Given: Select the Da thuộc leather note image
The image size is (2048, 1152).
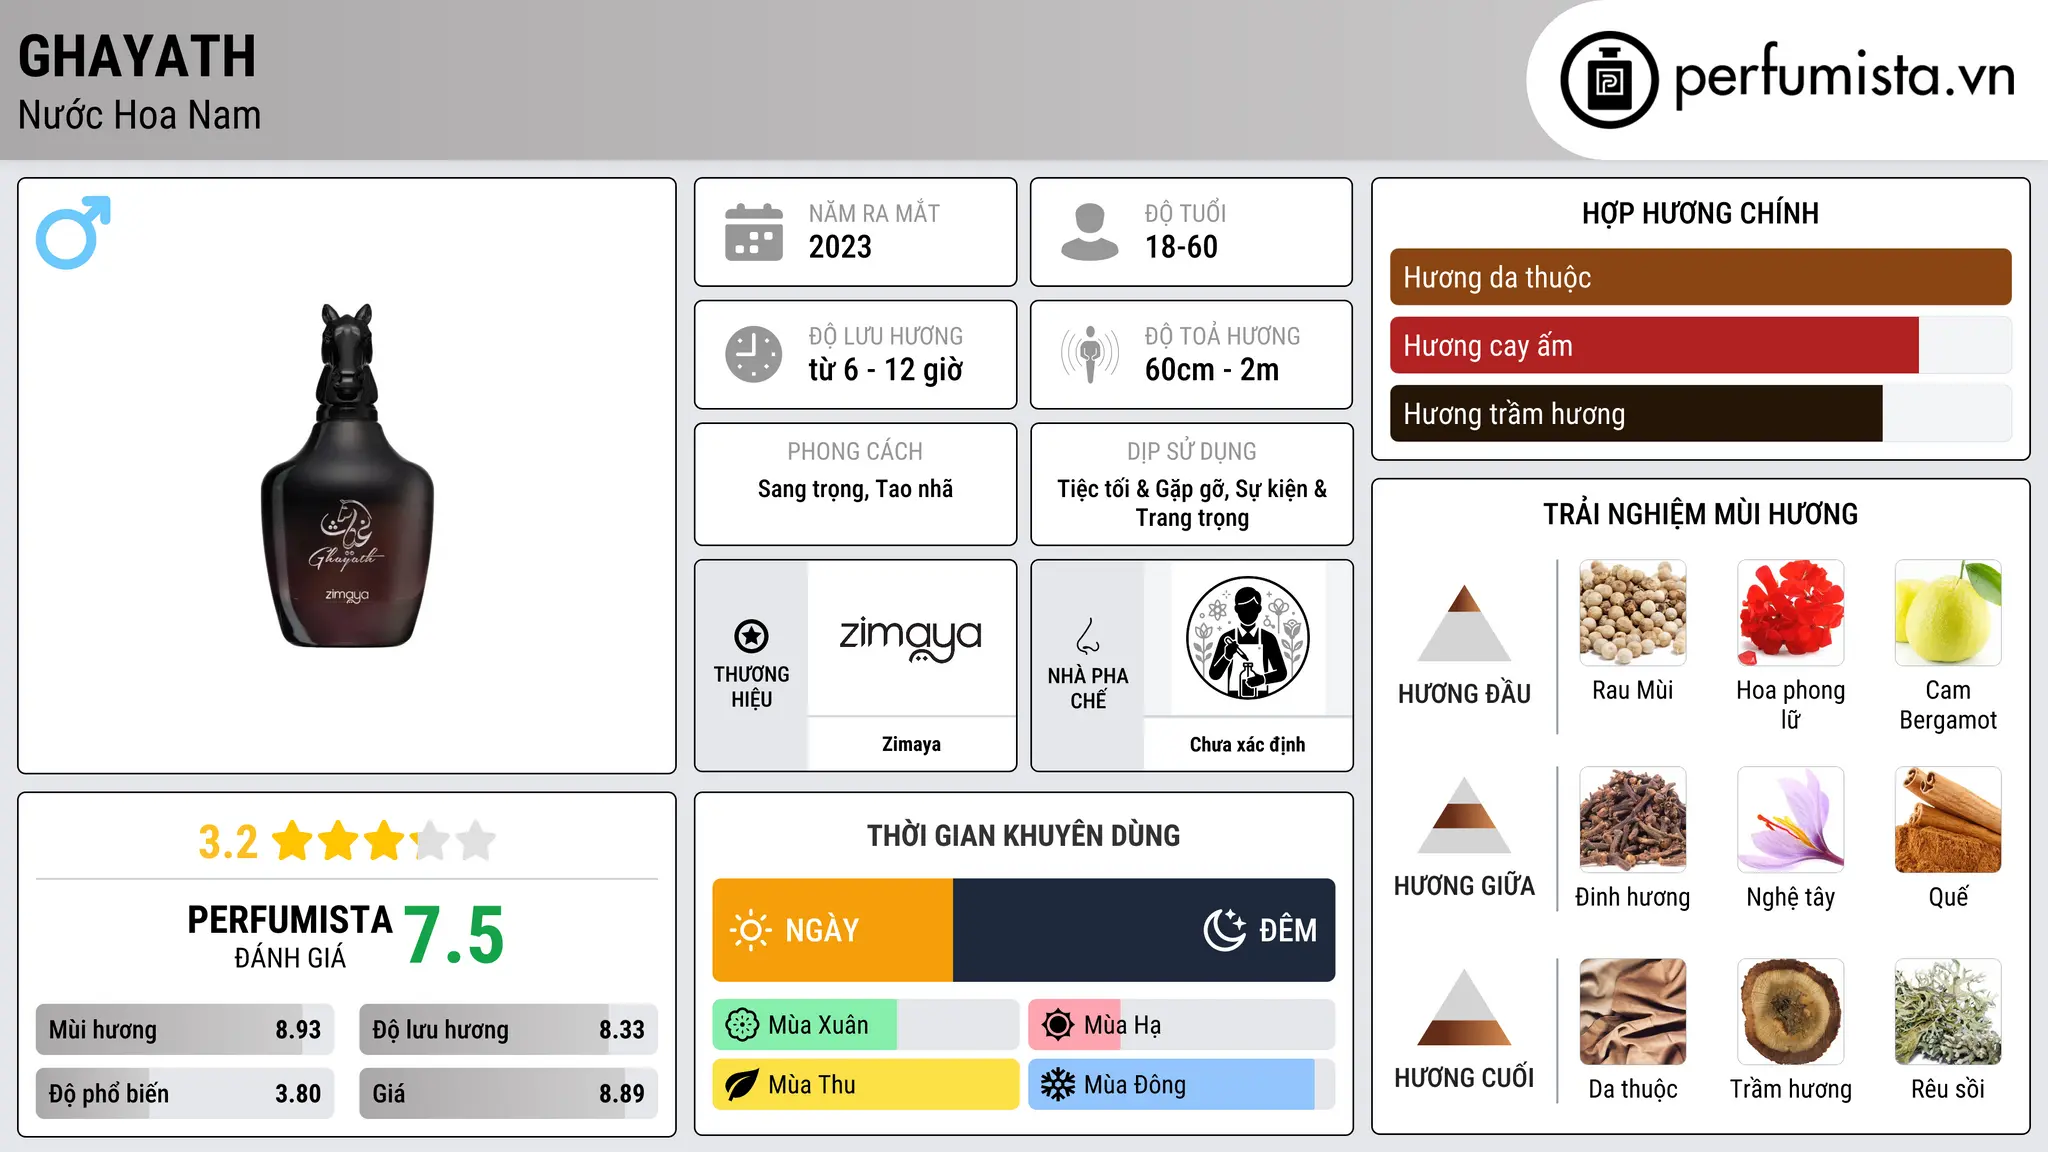Looking at the screenshot, I should (1633, 1012).
